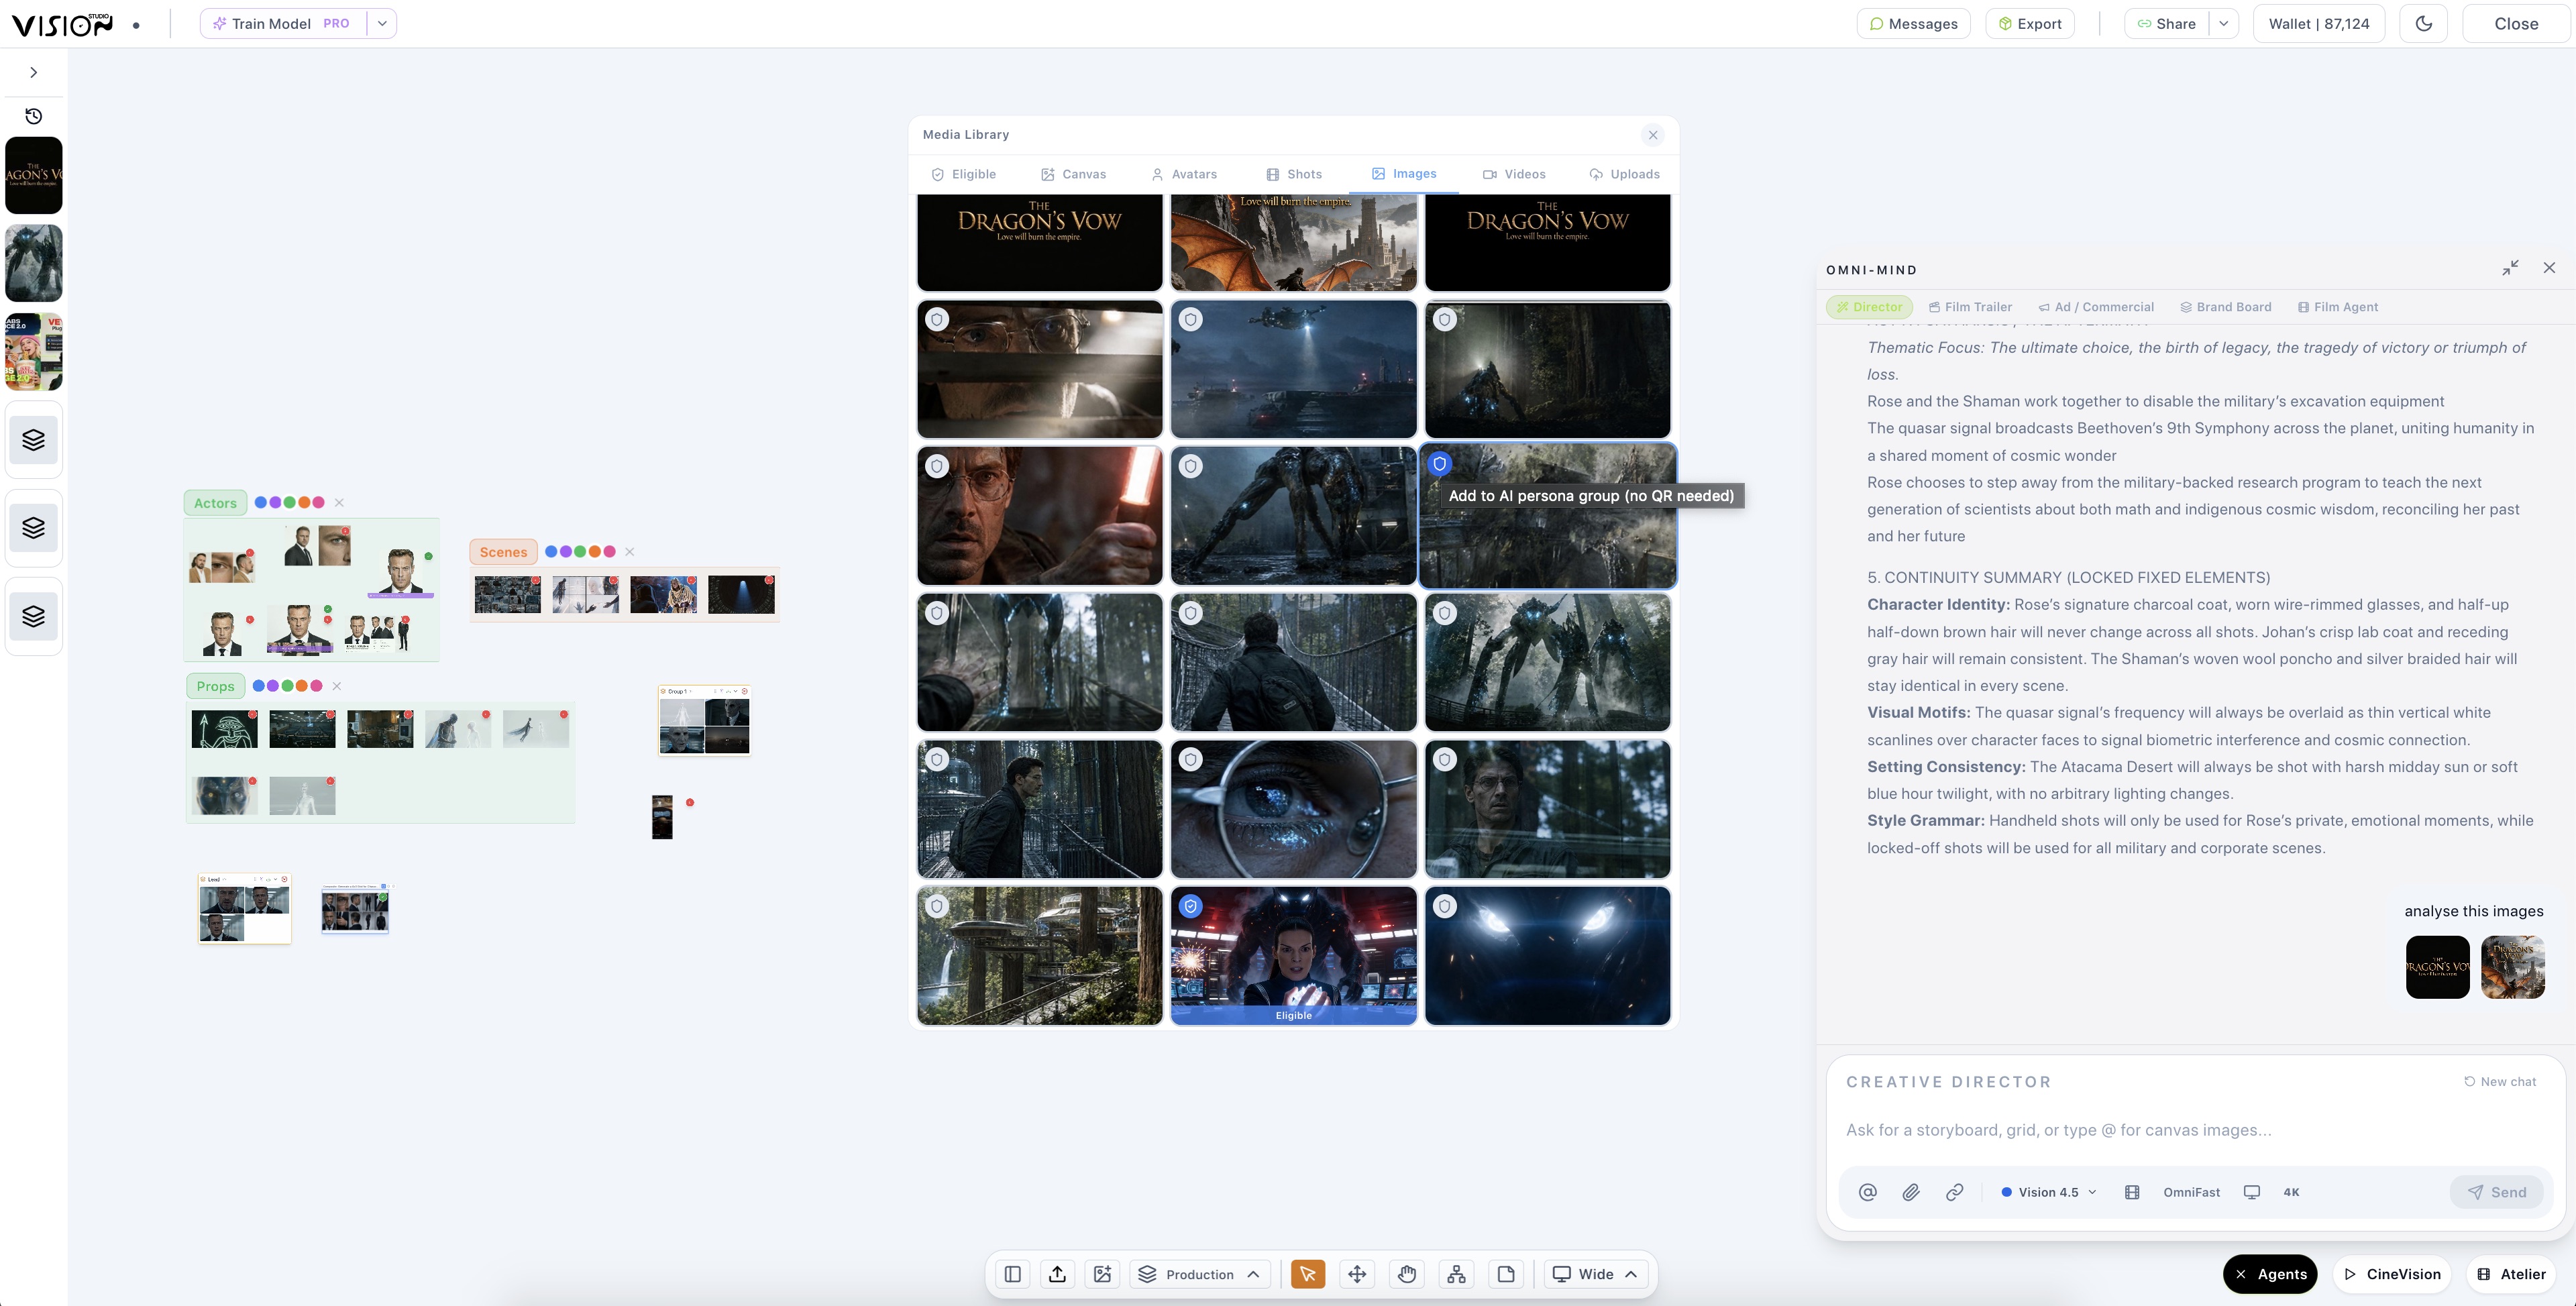
Task: Click the Messages button
Action: 1913,24
